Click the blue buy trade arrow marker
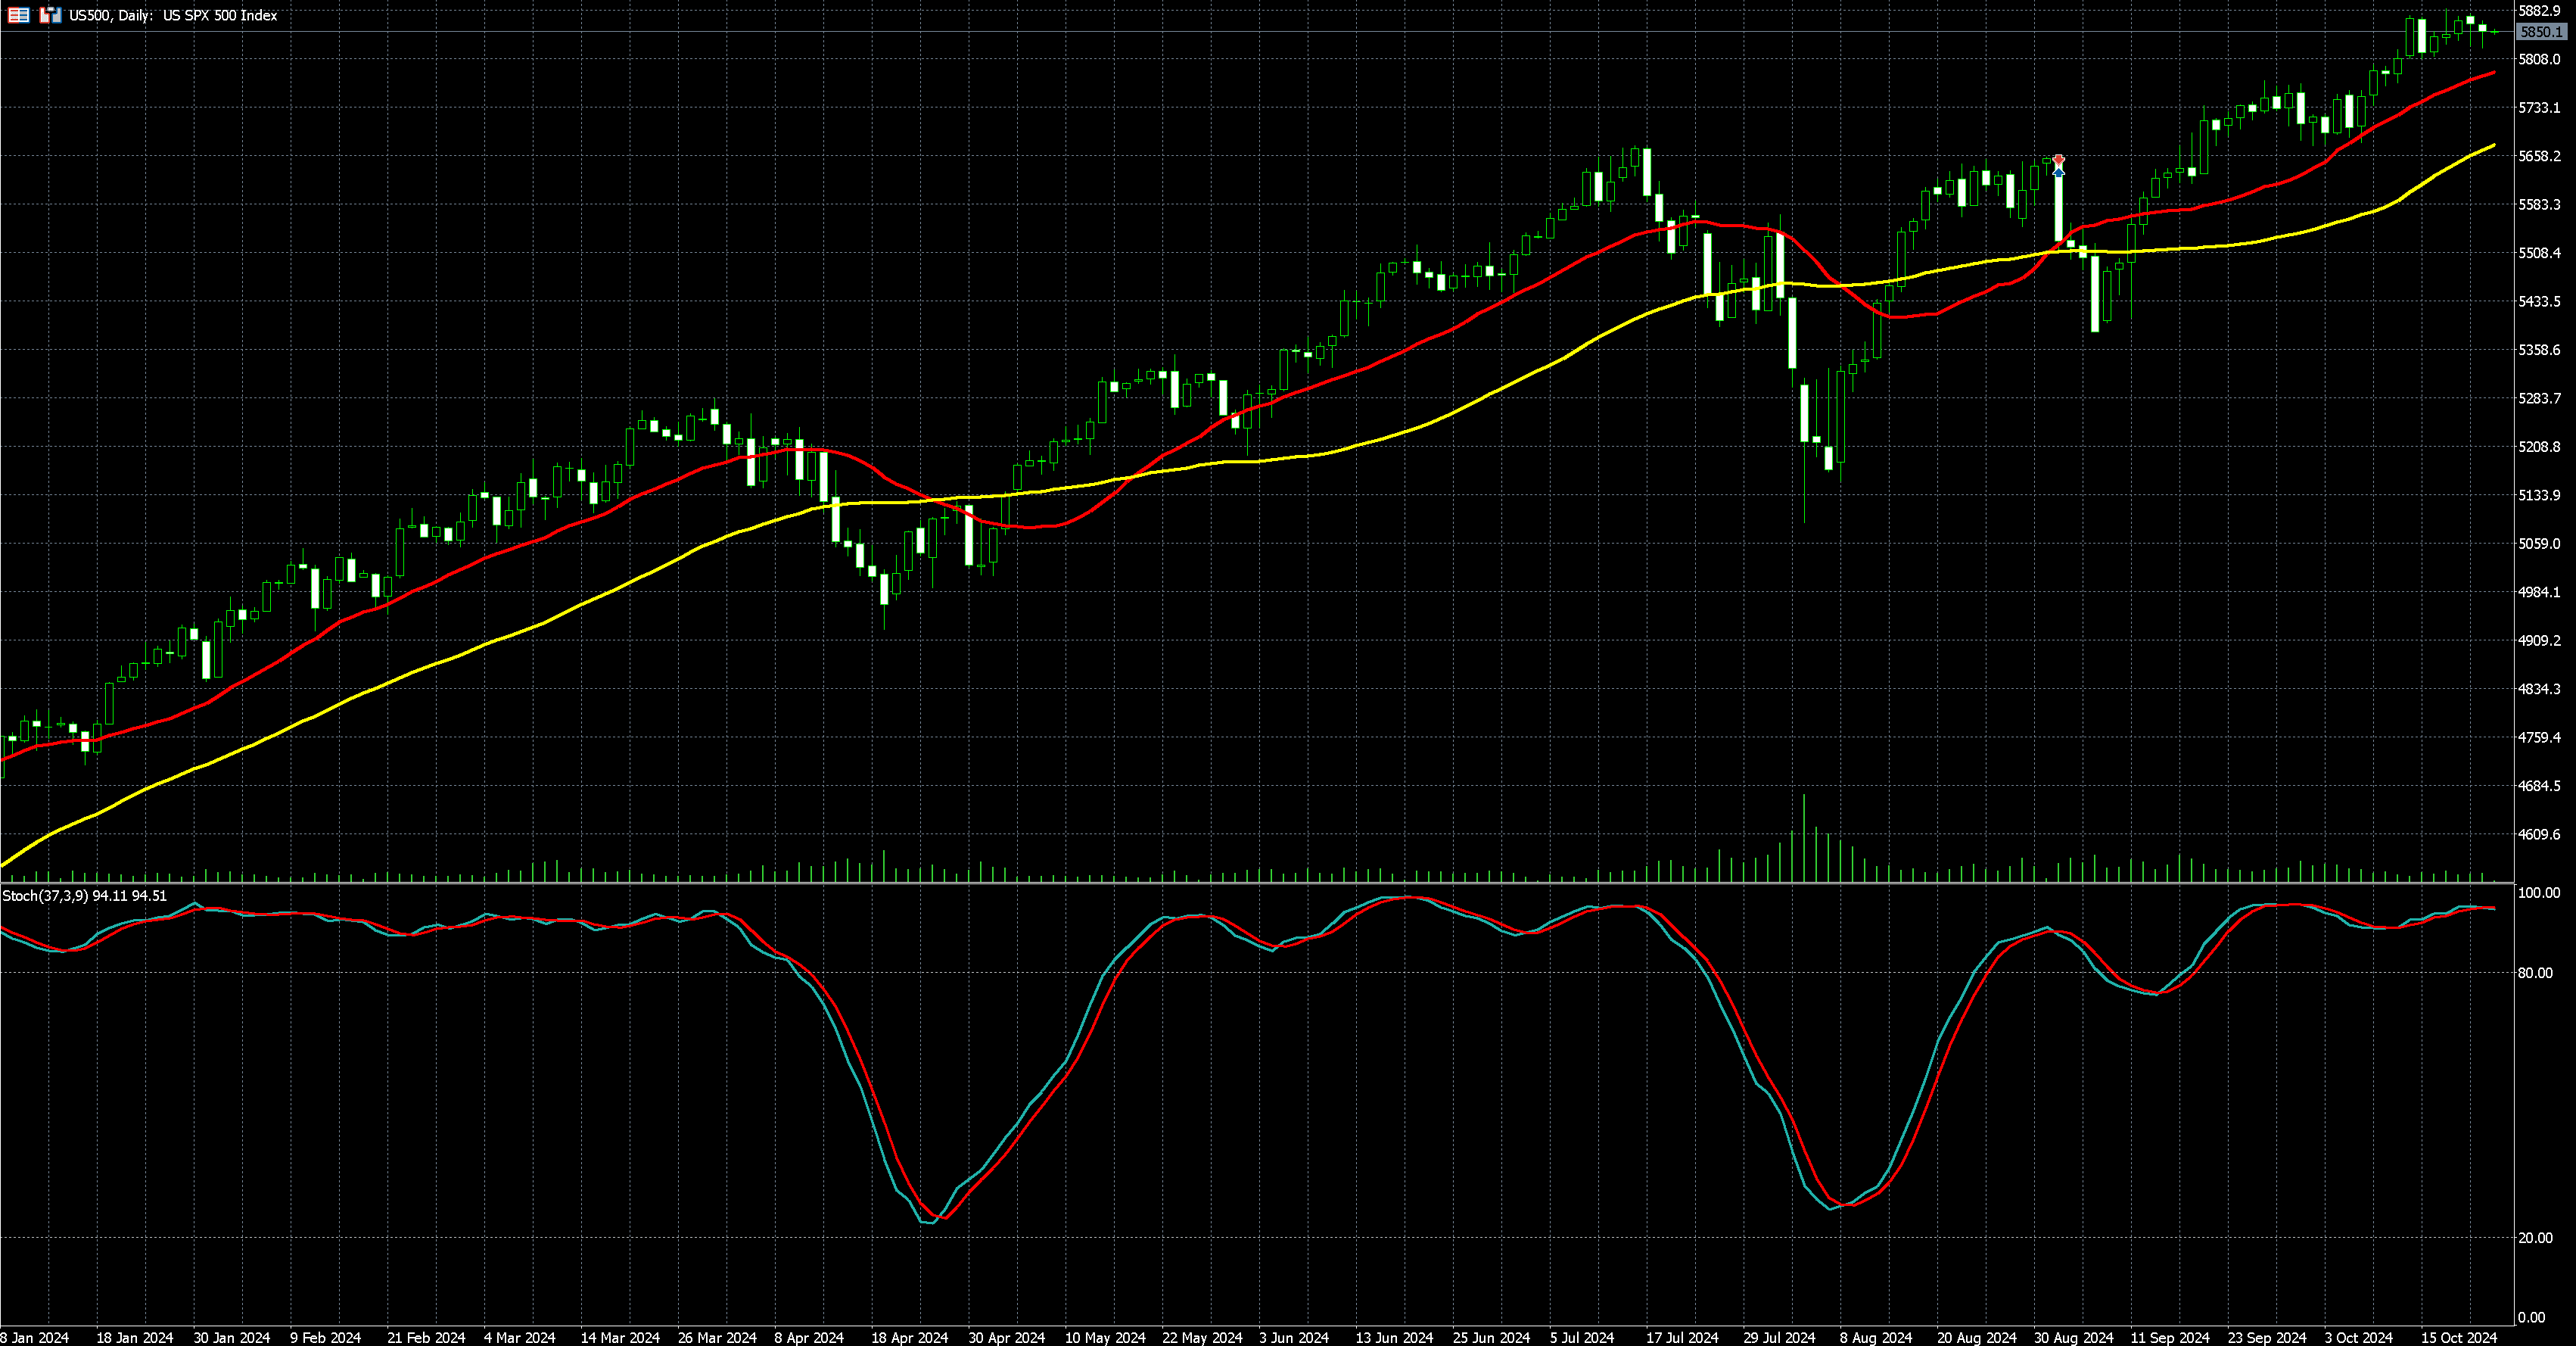The image size is (2576, 1346). pos(2058,172)
